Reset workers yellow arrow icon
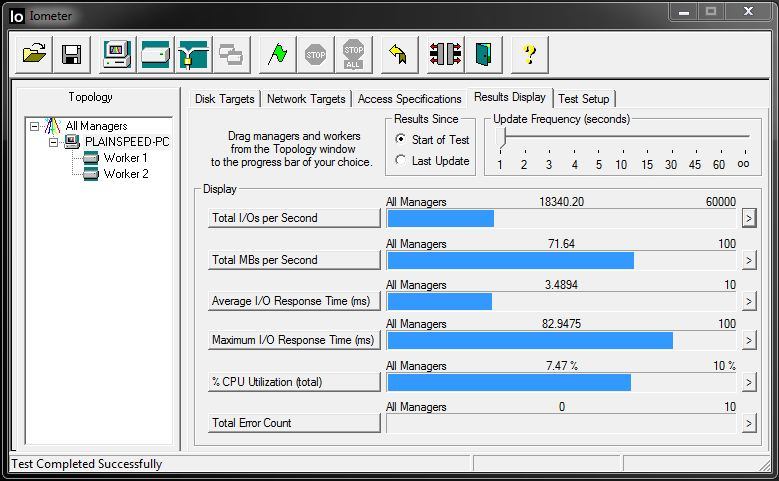Screen dimensions: 779x481 [399, 54]
